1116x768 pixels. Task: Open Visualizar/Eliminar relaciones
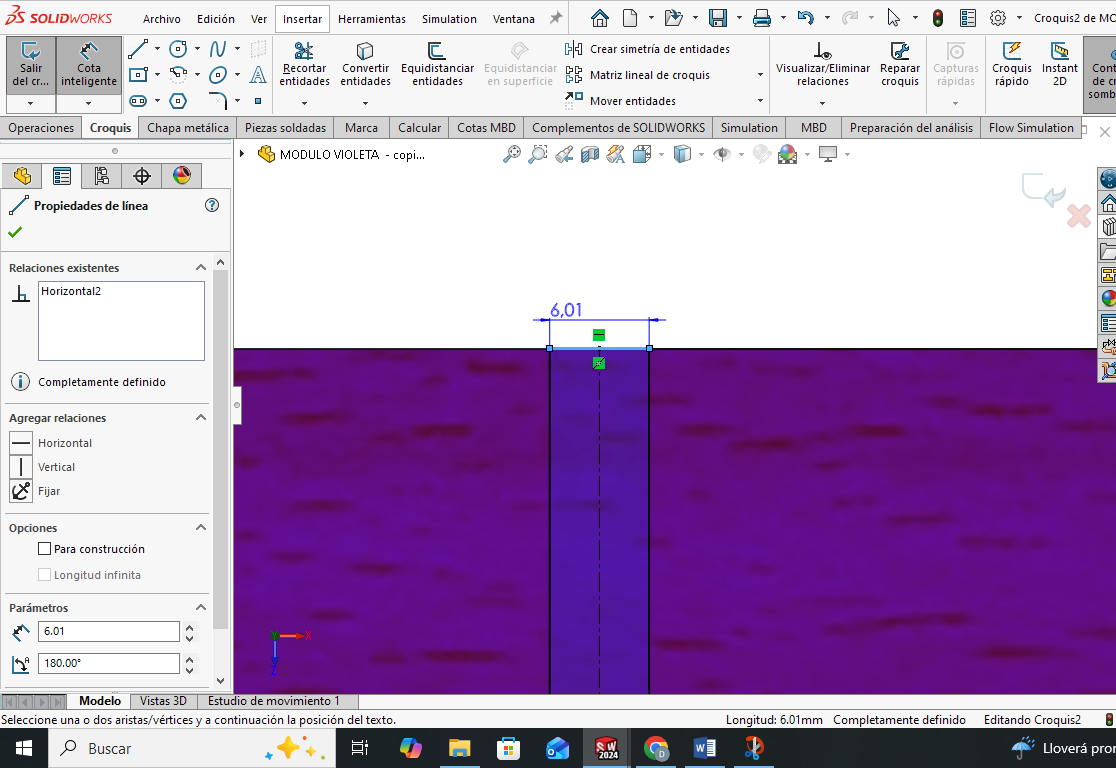click(823, 64)
